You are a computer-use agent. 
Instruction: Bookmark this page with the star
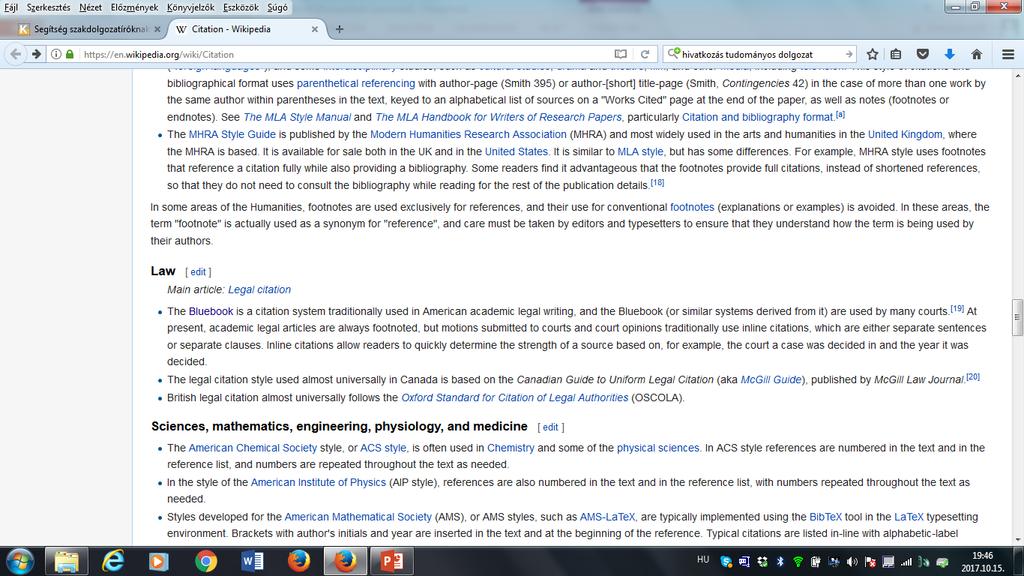pos(872,54)
